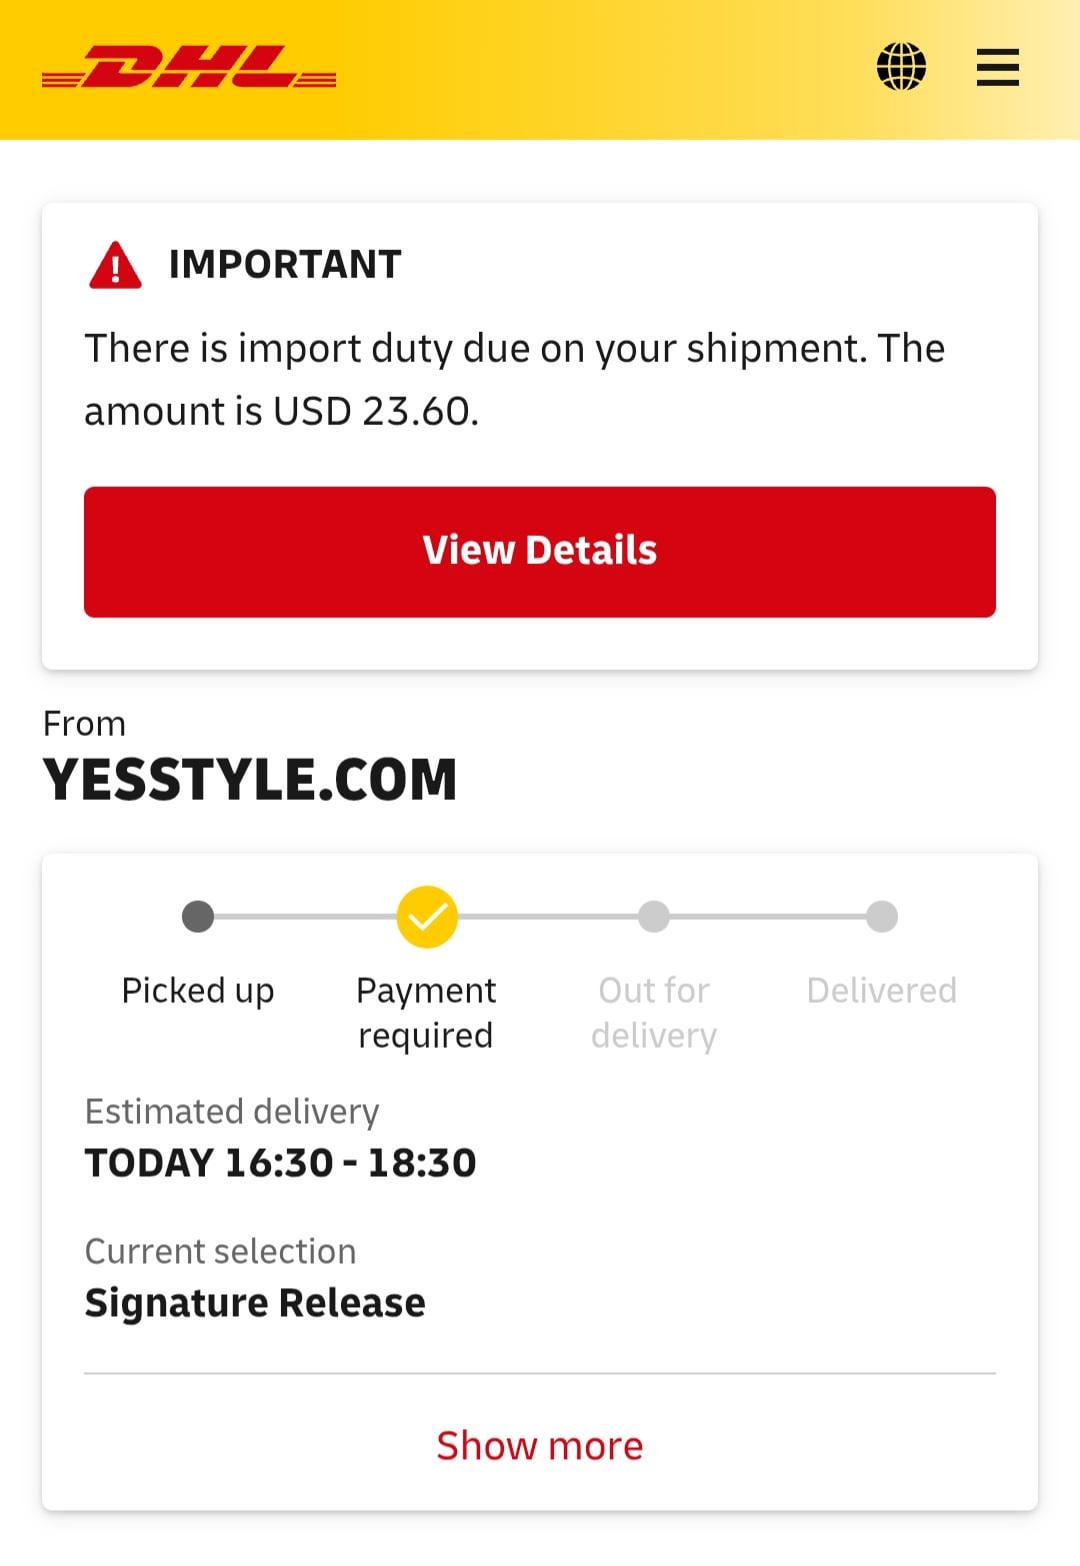1080x1566 pixels.
Task: Click the From label above the sender
Action: (x=84, y=723)
